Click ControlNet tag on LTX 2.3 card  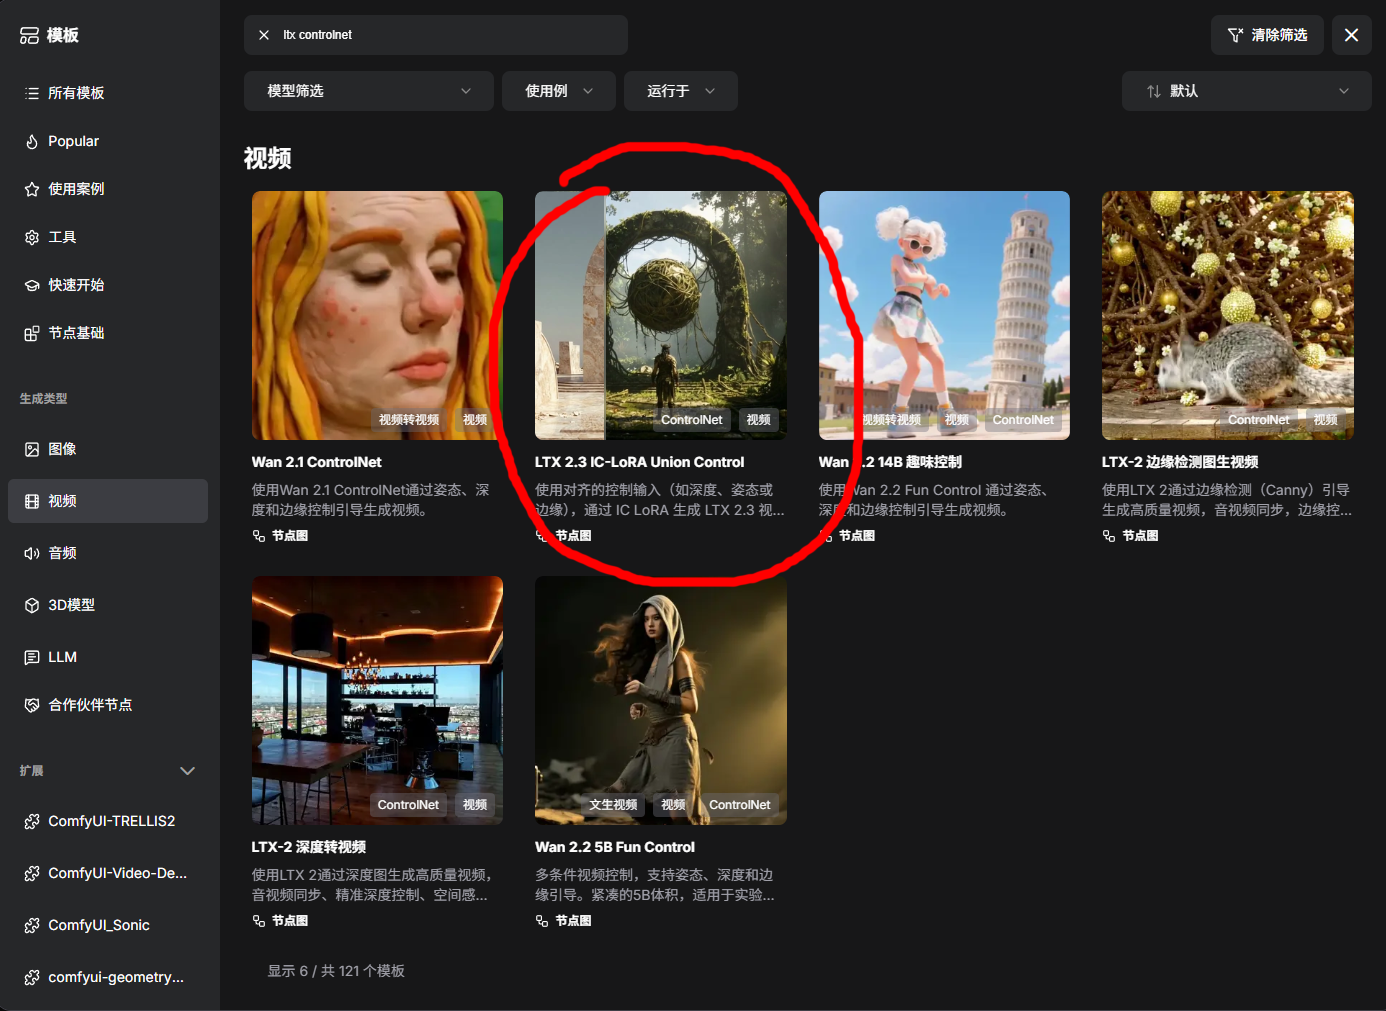click(691, 420)
